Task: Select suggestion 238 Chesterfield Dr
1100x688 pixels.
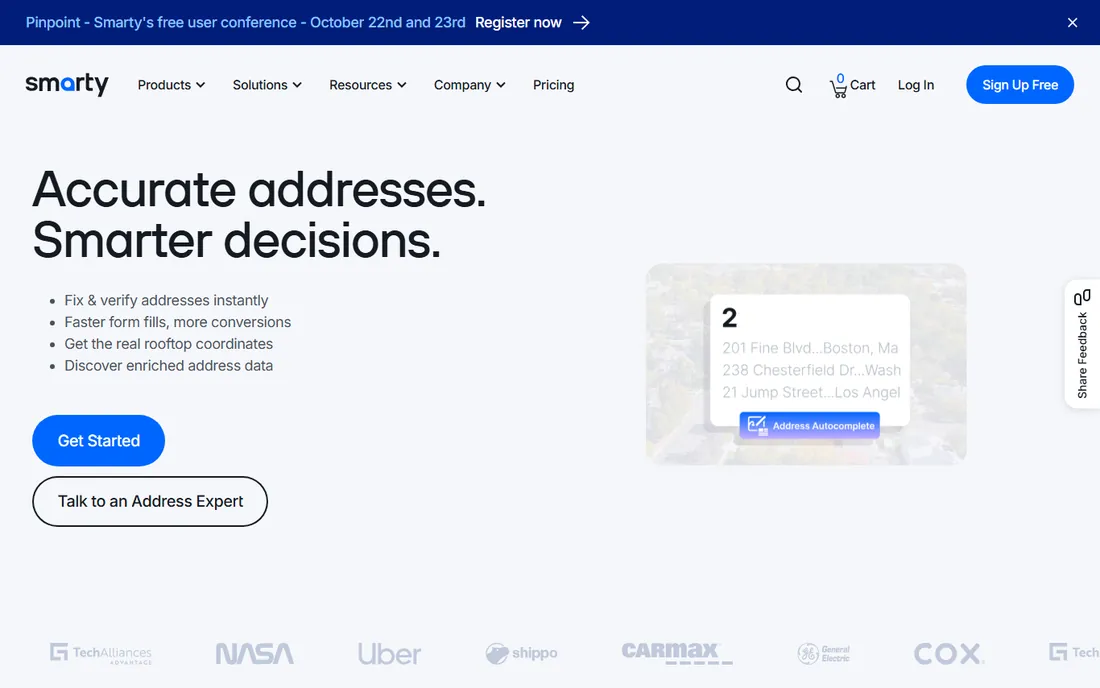Action: click(811, 370)
